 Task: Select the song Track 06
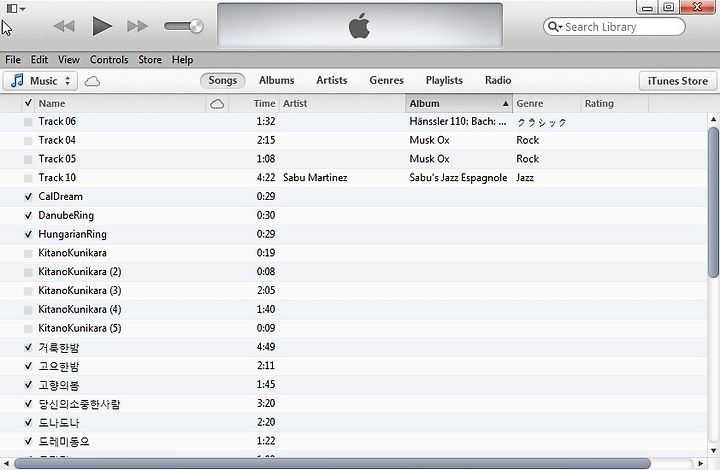pos(57,122)
